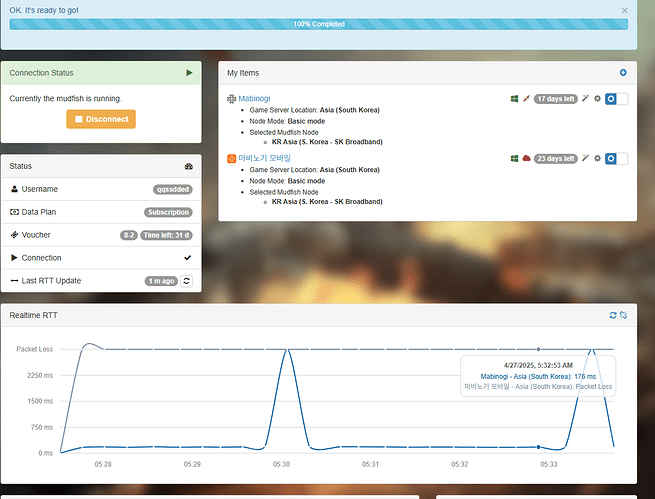Click the play arrow icon beside Connection
Screen dimensions: 655x499
[14, 258]
